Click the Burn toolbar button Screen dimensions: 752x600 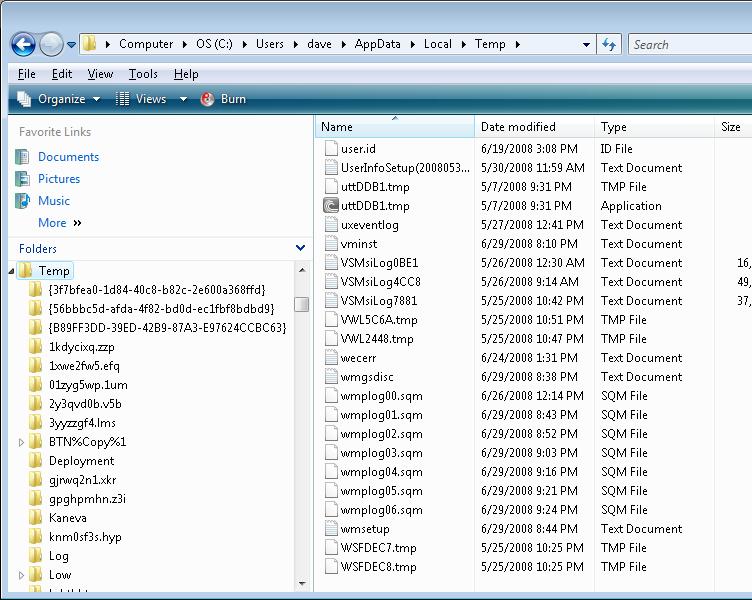click(223, 99)
